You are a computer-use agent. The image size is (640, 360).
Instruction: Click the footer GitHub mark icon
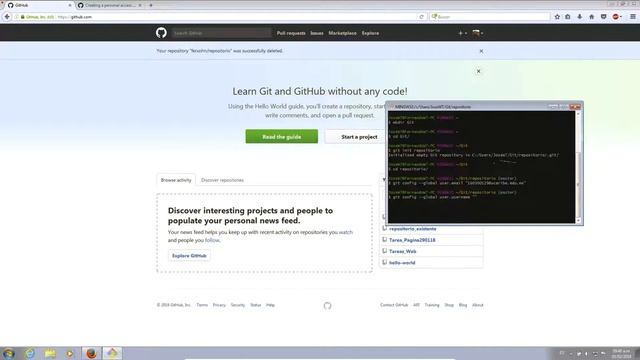(x=327, y=305)
